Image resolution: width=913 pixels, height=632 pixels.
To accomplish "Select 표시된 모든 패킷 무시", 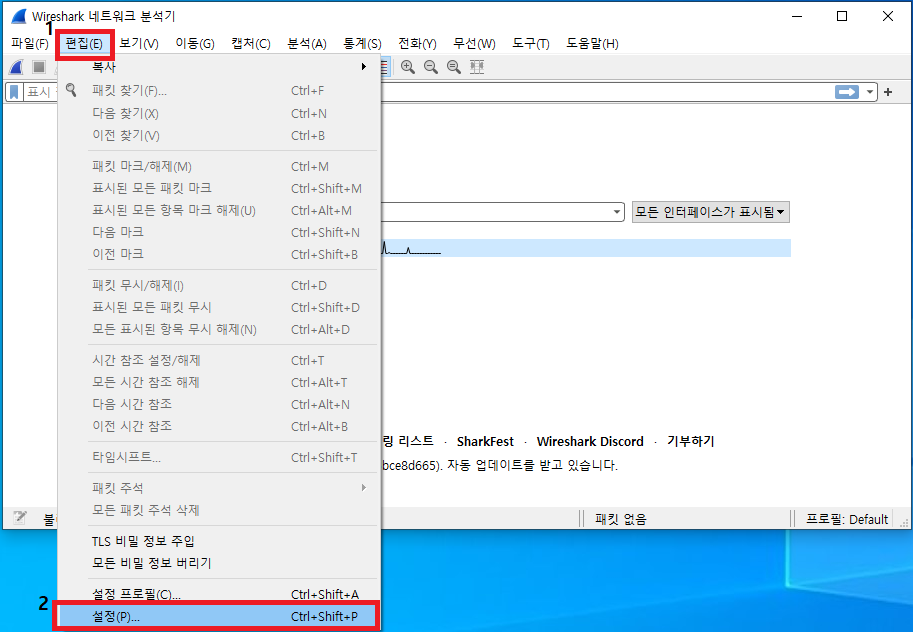I will pyautogui.click(x=219, y=307).
